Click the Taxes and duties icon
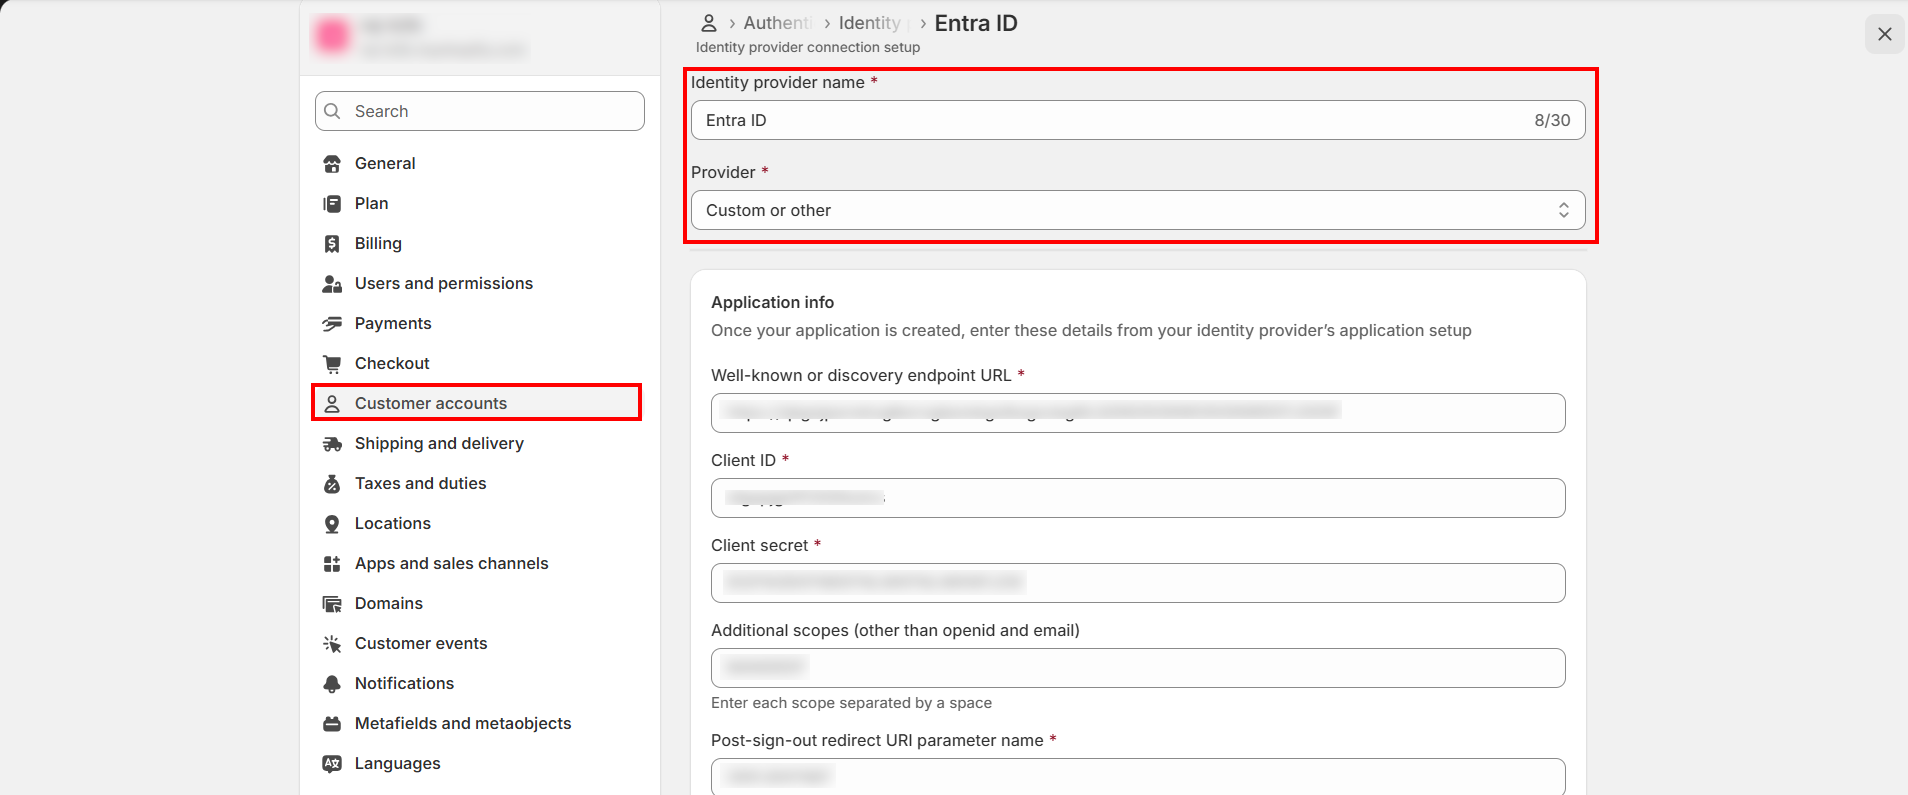The width and height of the screenshot is (1908, 795). click(332, 484)
